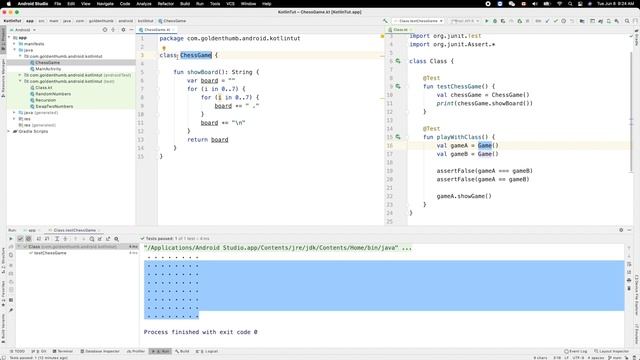The height and width of the screenshot is (360, 640).
Task: Expand all test results
Action: 57,239
